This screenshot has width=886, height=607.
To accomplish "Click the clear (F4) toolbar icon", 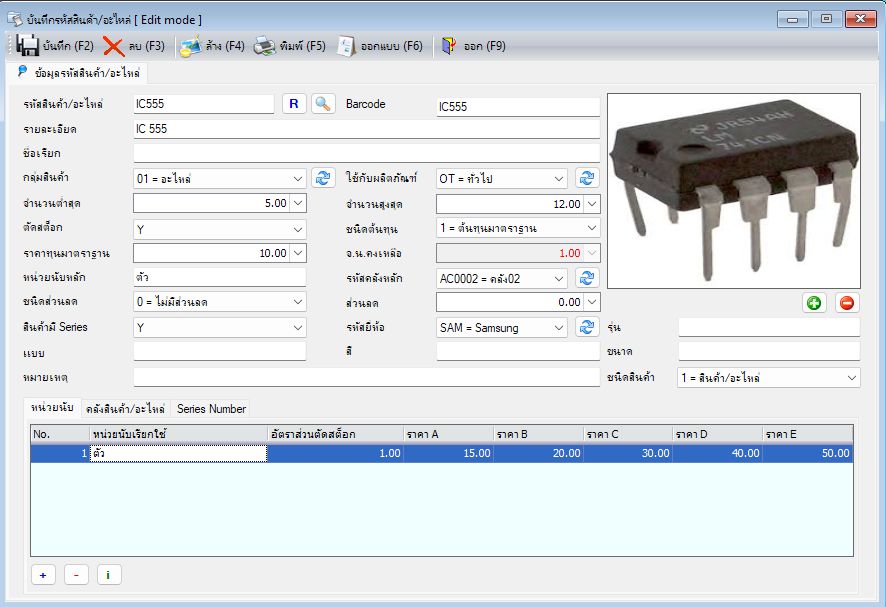I will click(x=190, y=46).
